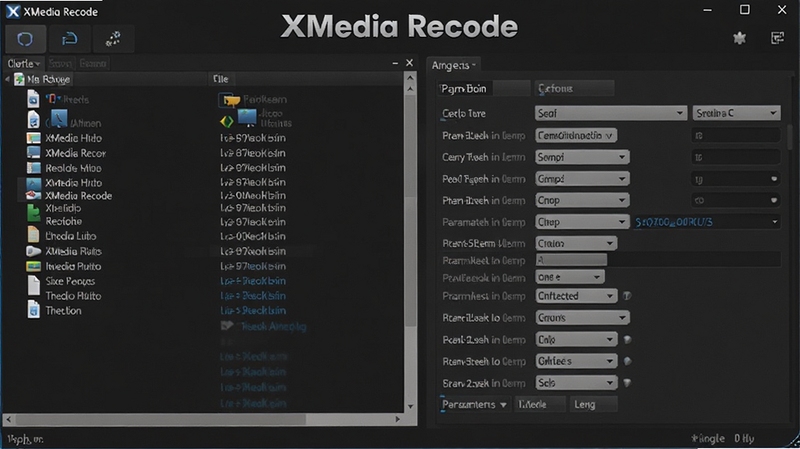
Task: Collapse the Ma Rdvoge tree node arrow
Action: click(7, 79)
